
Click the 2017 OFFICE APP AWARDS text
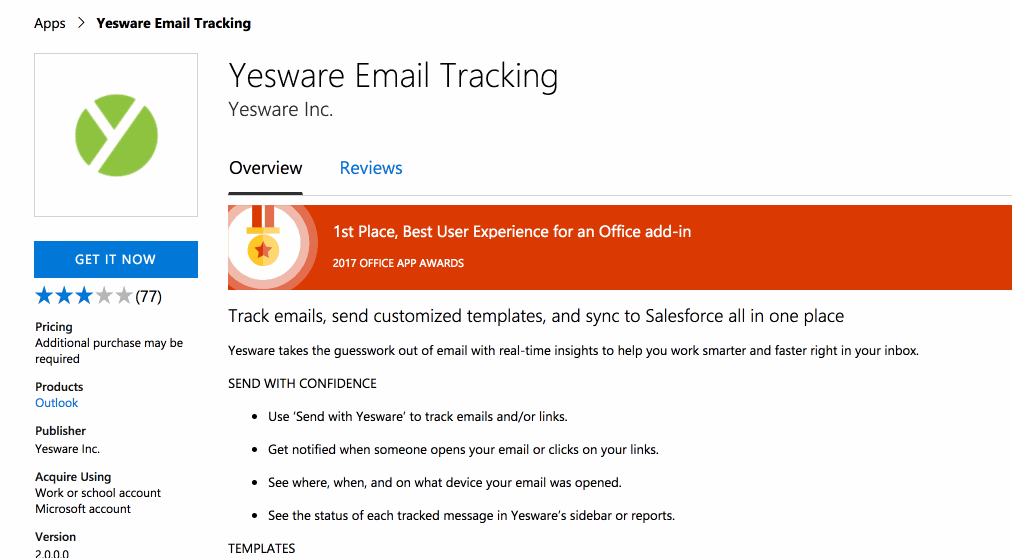point(398,263)
